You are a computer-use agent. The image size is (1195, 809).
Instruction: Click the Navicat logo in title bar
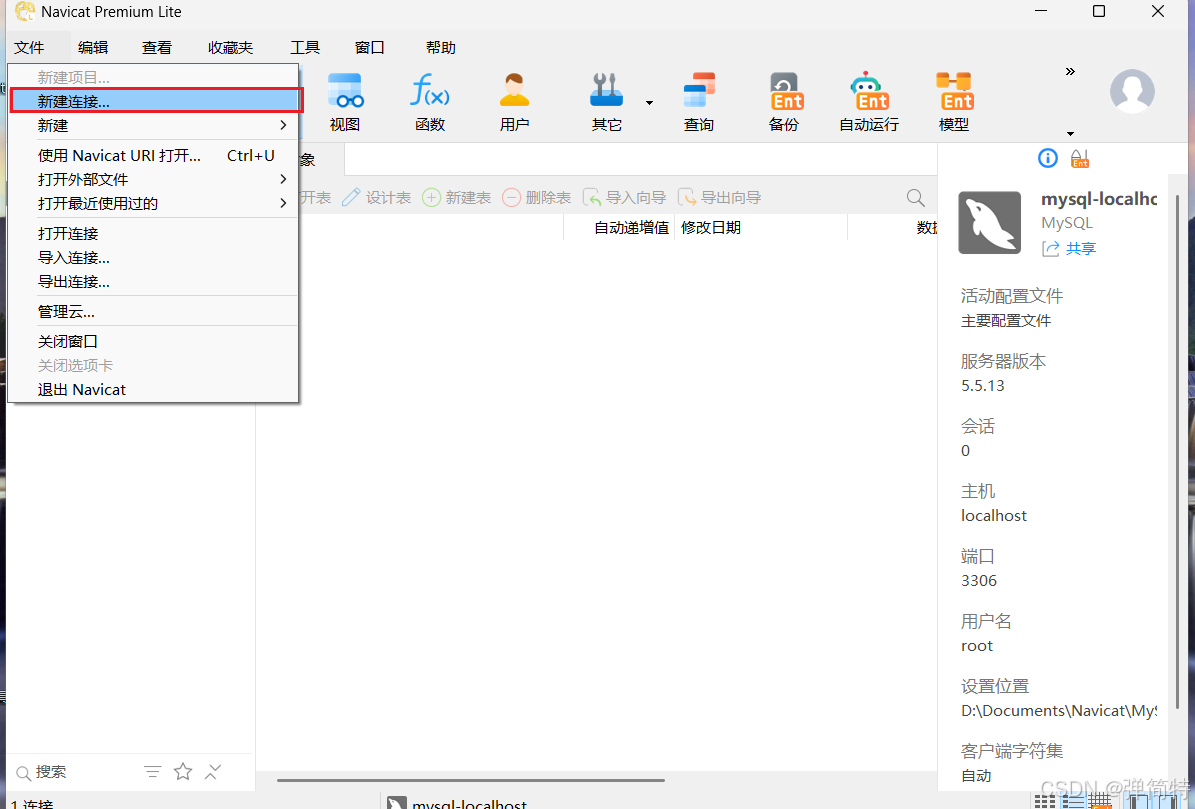click(25, 11)
